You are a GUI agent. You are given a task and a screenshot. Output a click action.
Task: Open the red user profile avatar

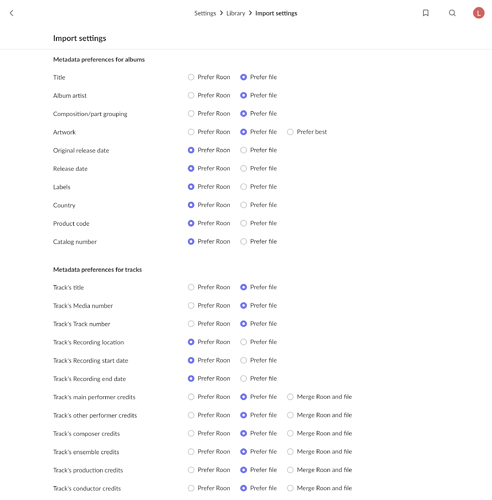coord(479,13)
